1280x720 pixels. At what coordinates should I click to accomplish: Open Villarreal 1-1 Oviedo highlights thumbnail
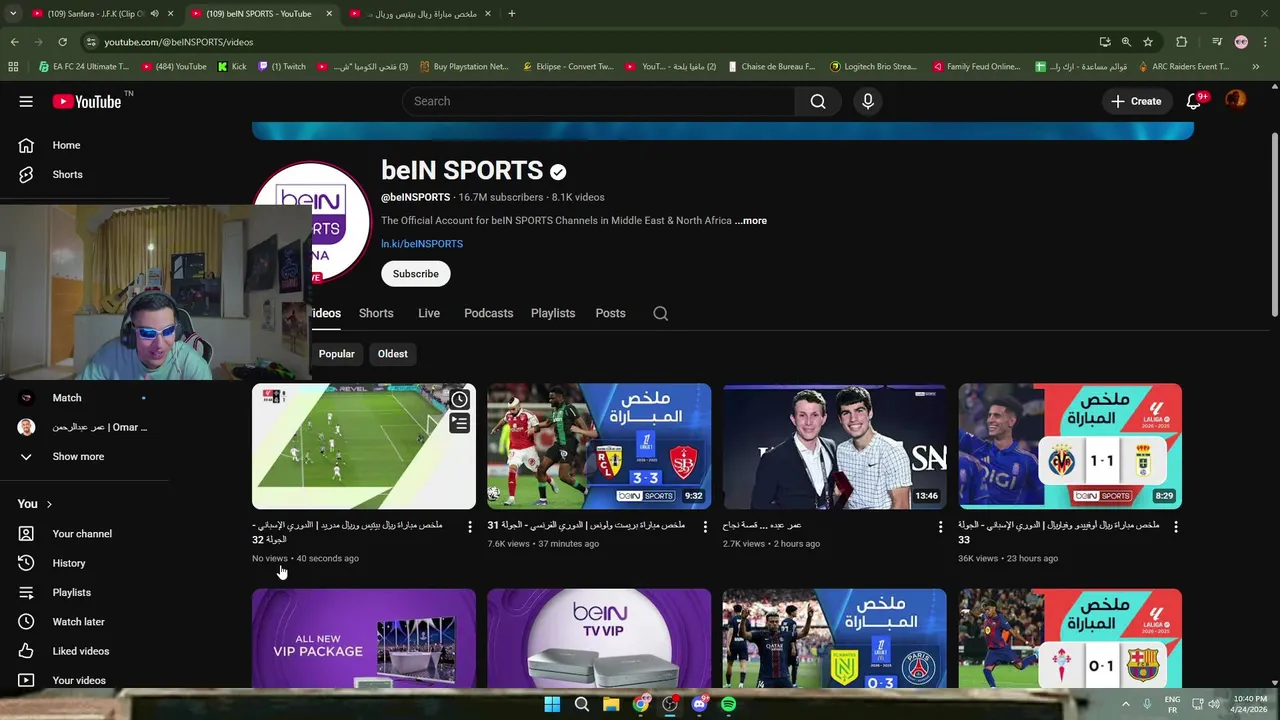(1070, 446)
